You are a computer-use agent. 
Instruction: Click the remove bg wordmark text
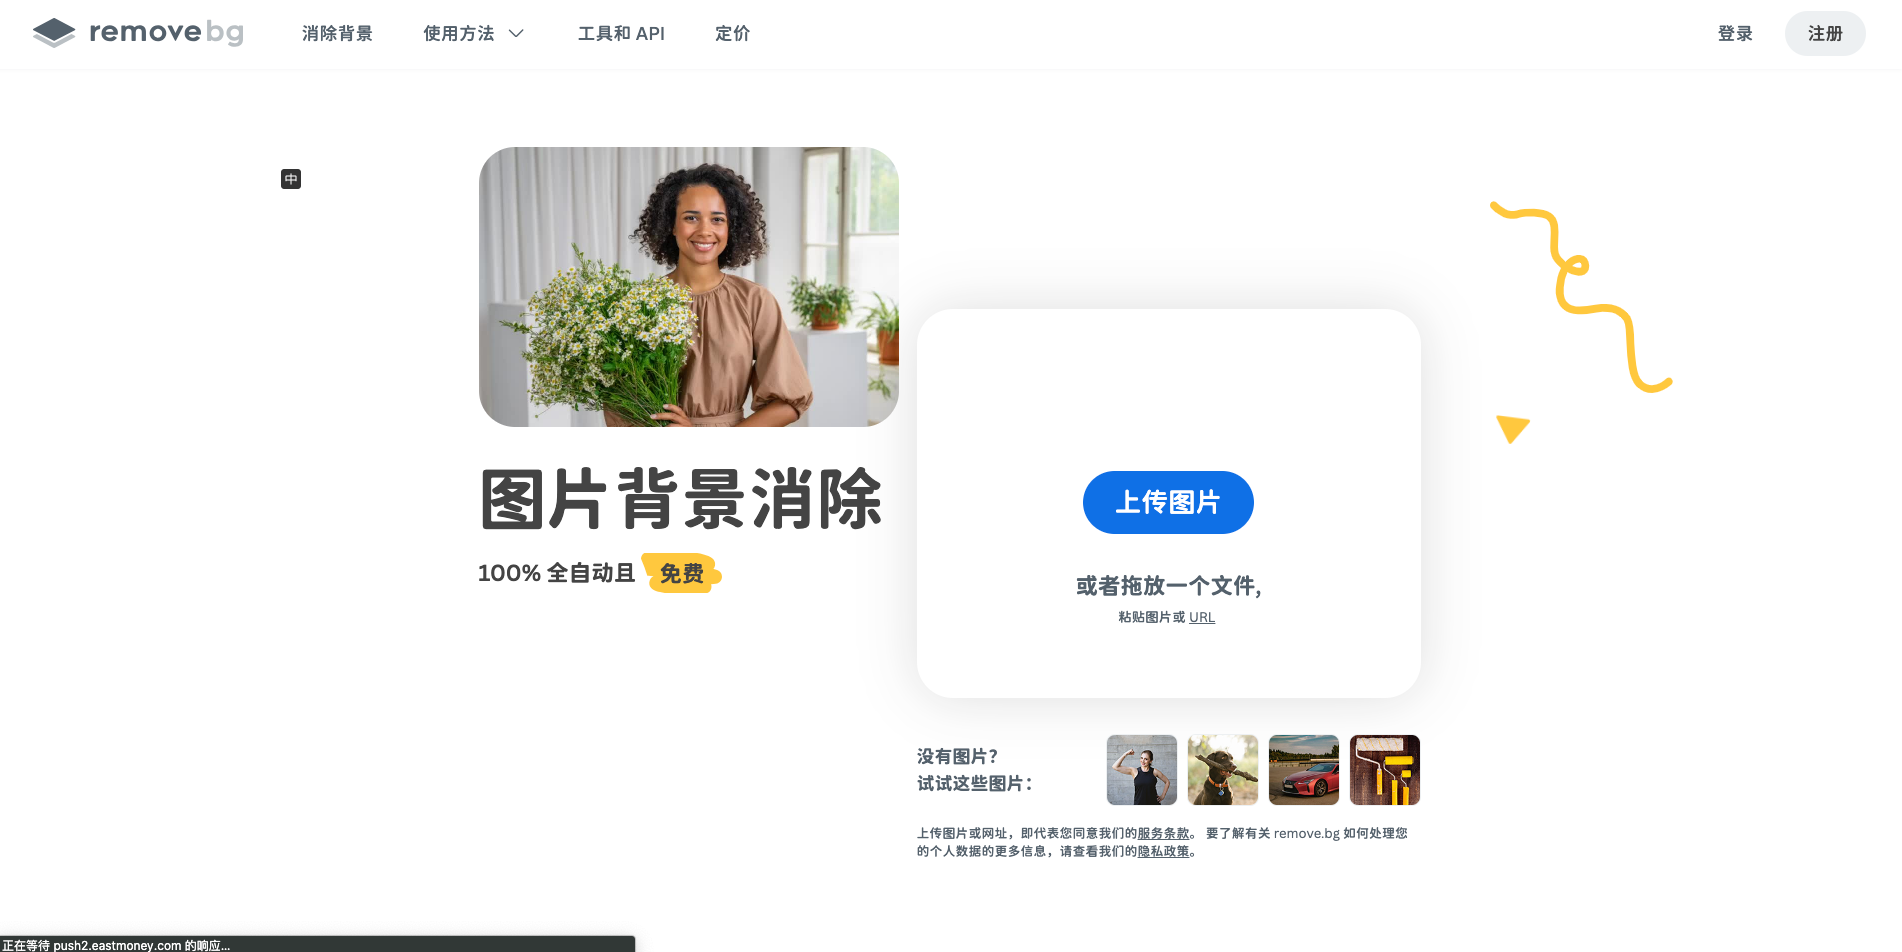coord(166,33)
